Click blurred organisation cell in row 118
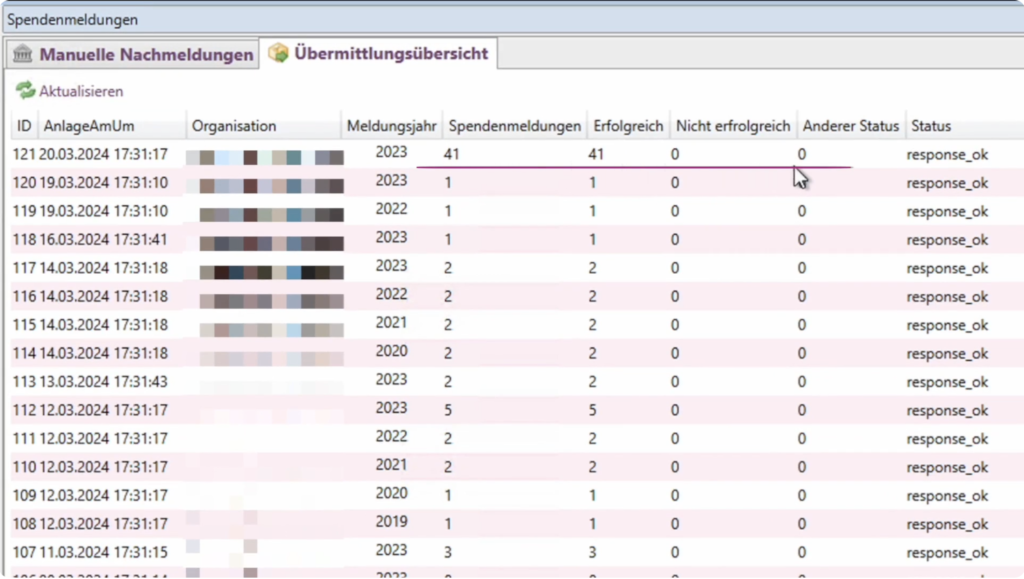This screenshot has height=579, width=1024. [x=272, y=243]
